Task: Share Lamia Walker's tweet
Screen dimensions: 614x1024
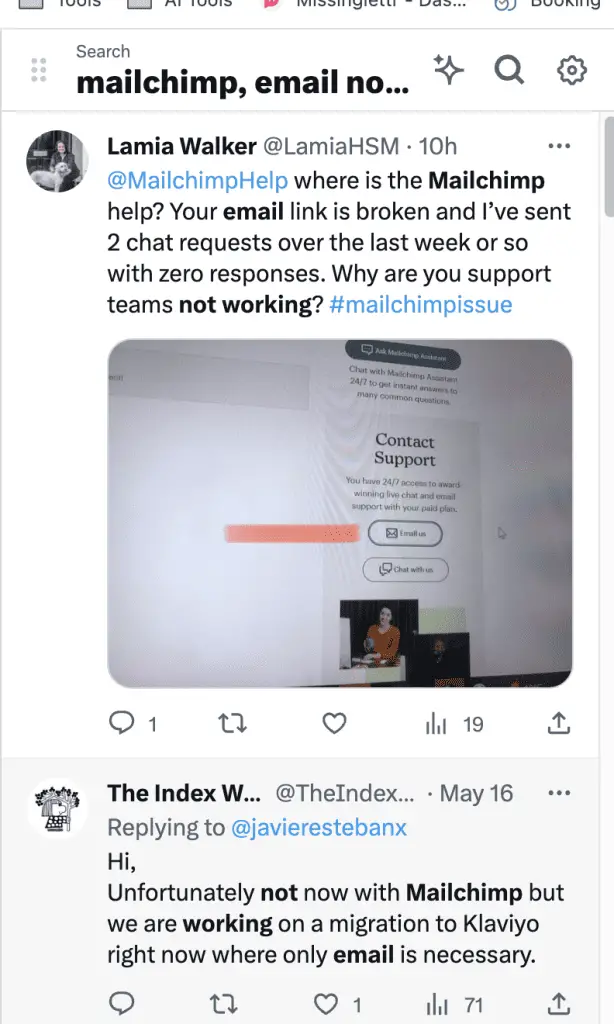Action: [558, 723]
